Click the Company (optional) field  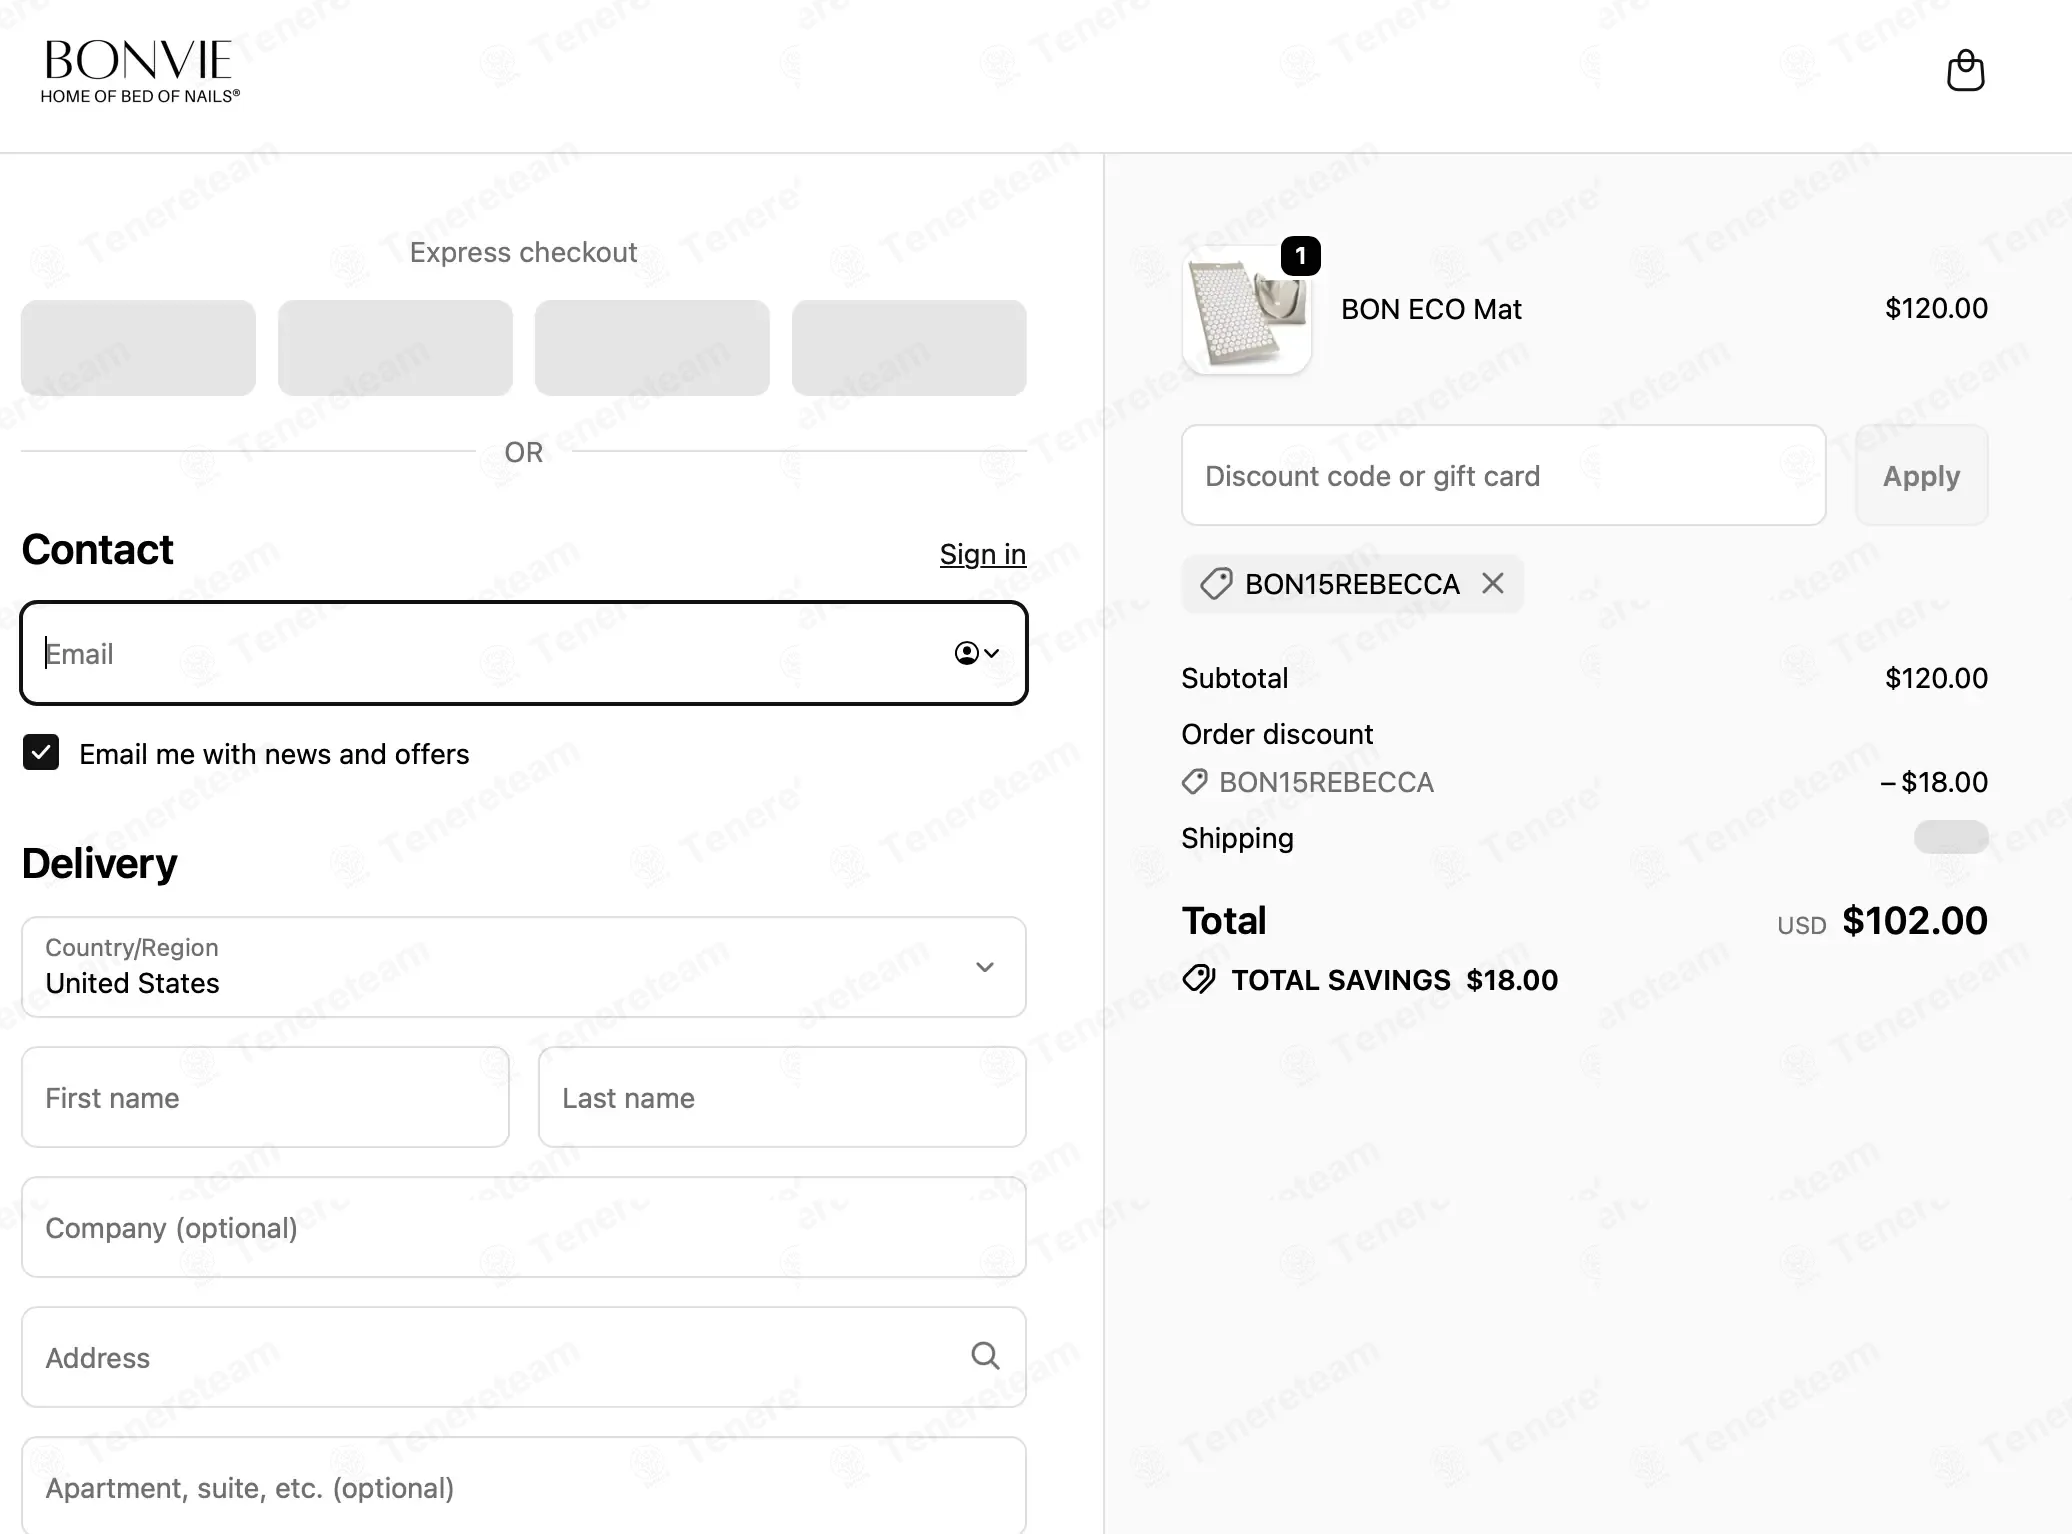coord(524,1227)
